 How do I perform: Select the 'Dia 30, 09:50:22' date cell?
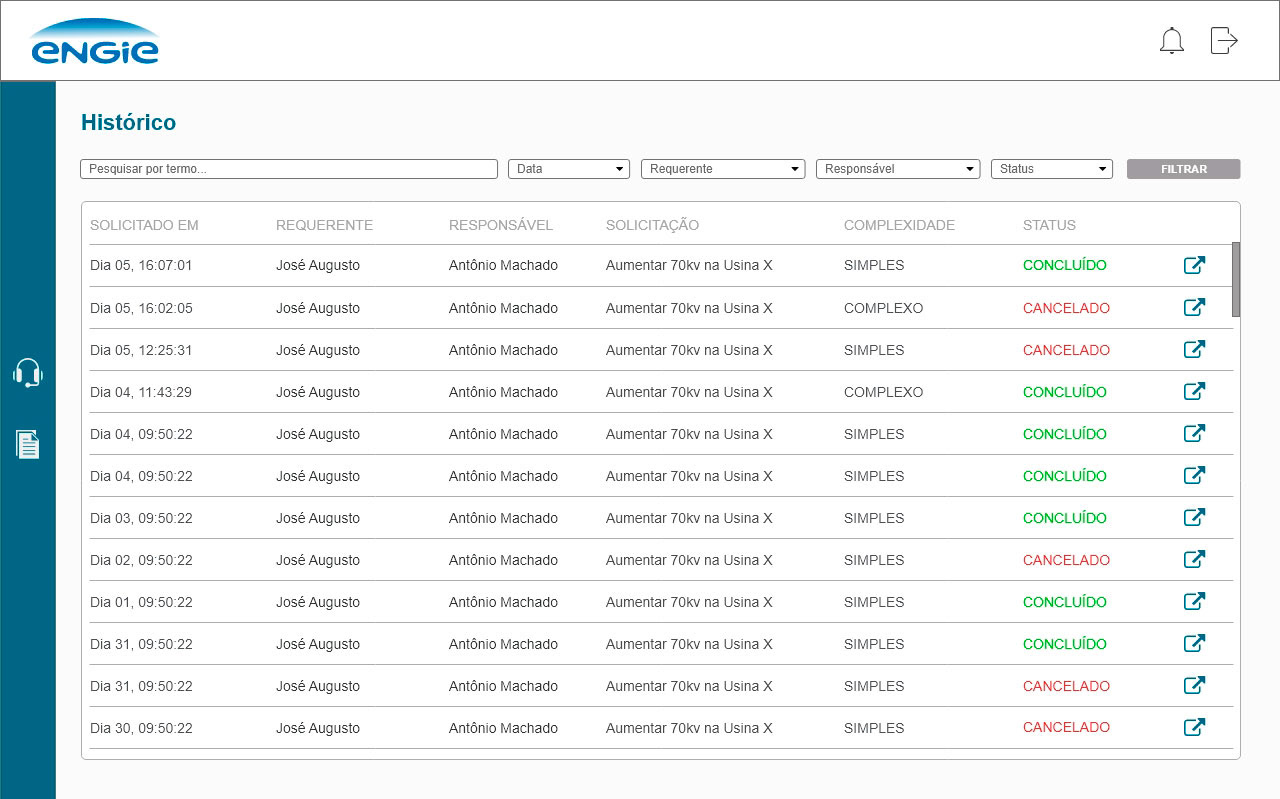[x=141, y=728]
